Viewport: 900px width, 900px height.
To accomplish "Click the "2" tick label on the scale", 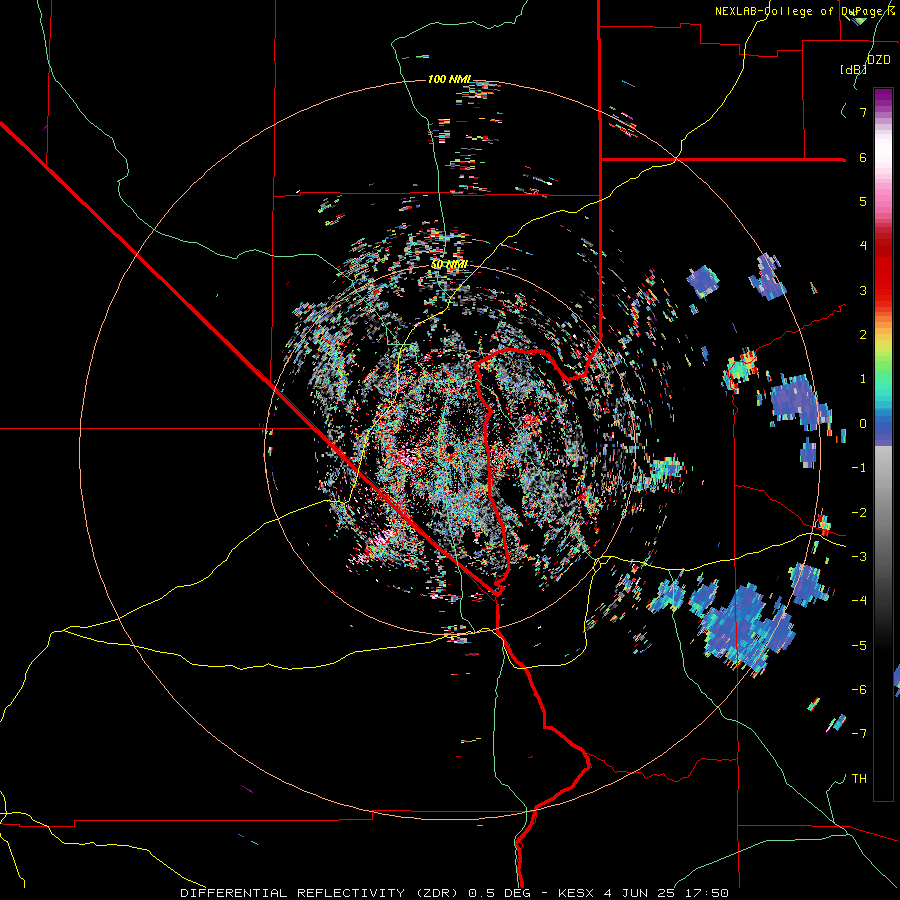I will [863, 335].
